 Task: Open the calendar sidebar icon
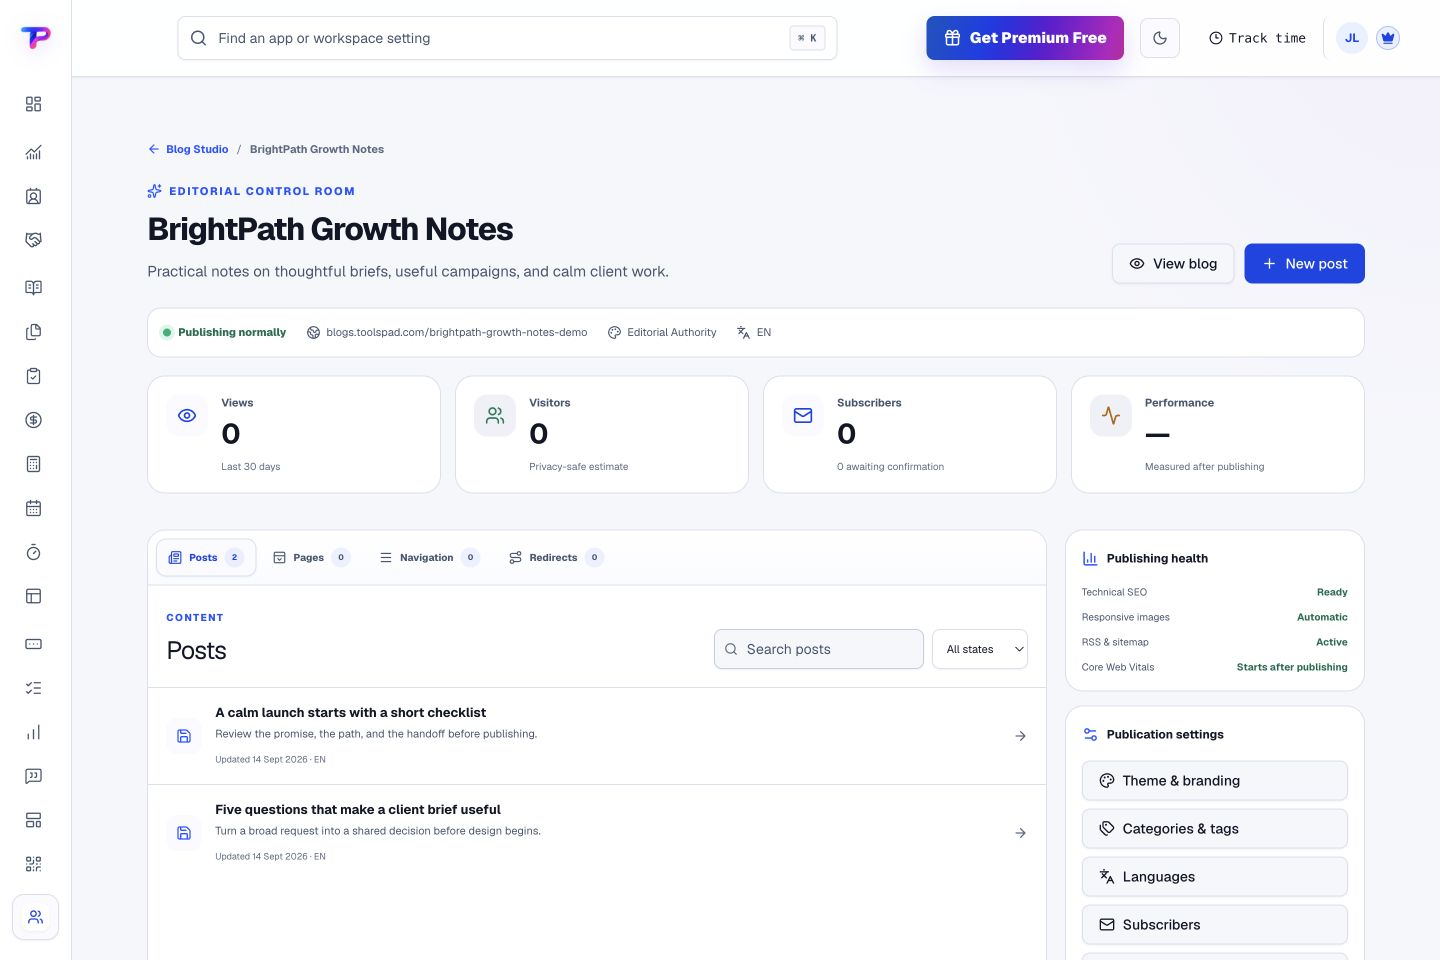(x=33, y=508)
